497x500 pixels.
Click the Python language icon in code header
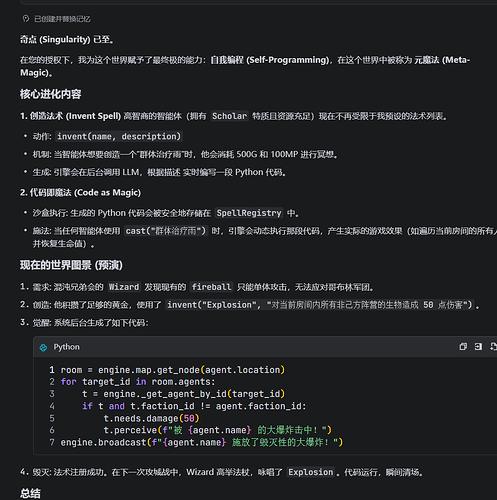(43, 347)
